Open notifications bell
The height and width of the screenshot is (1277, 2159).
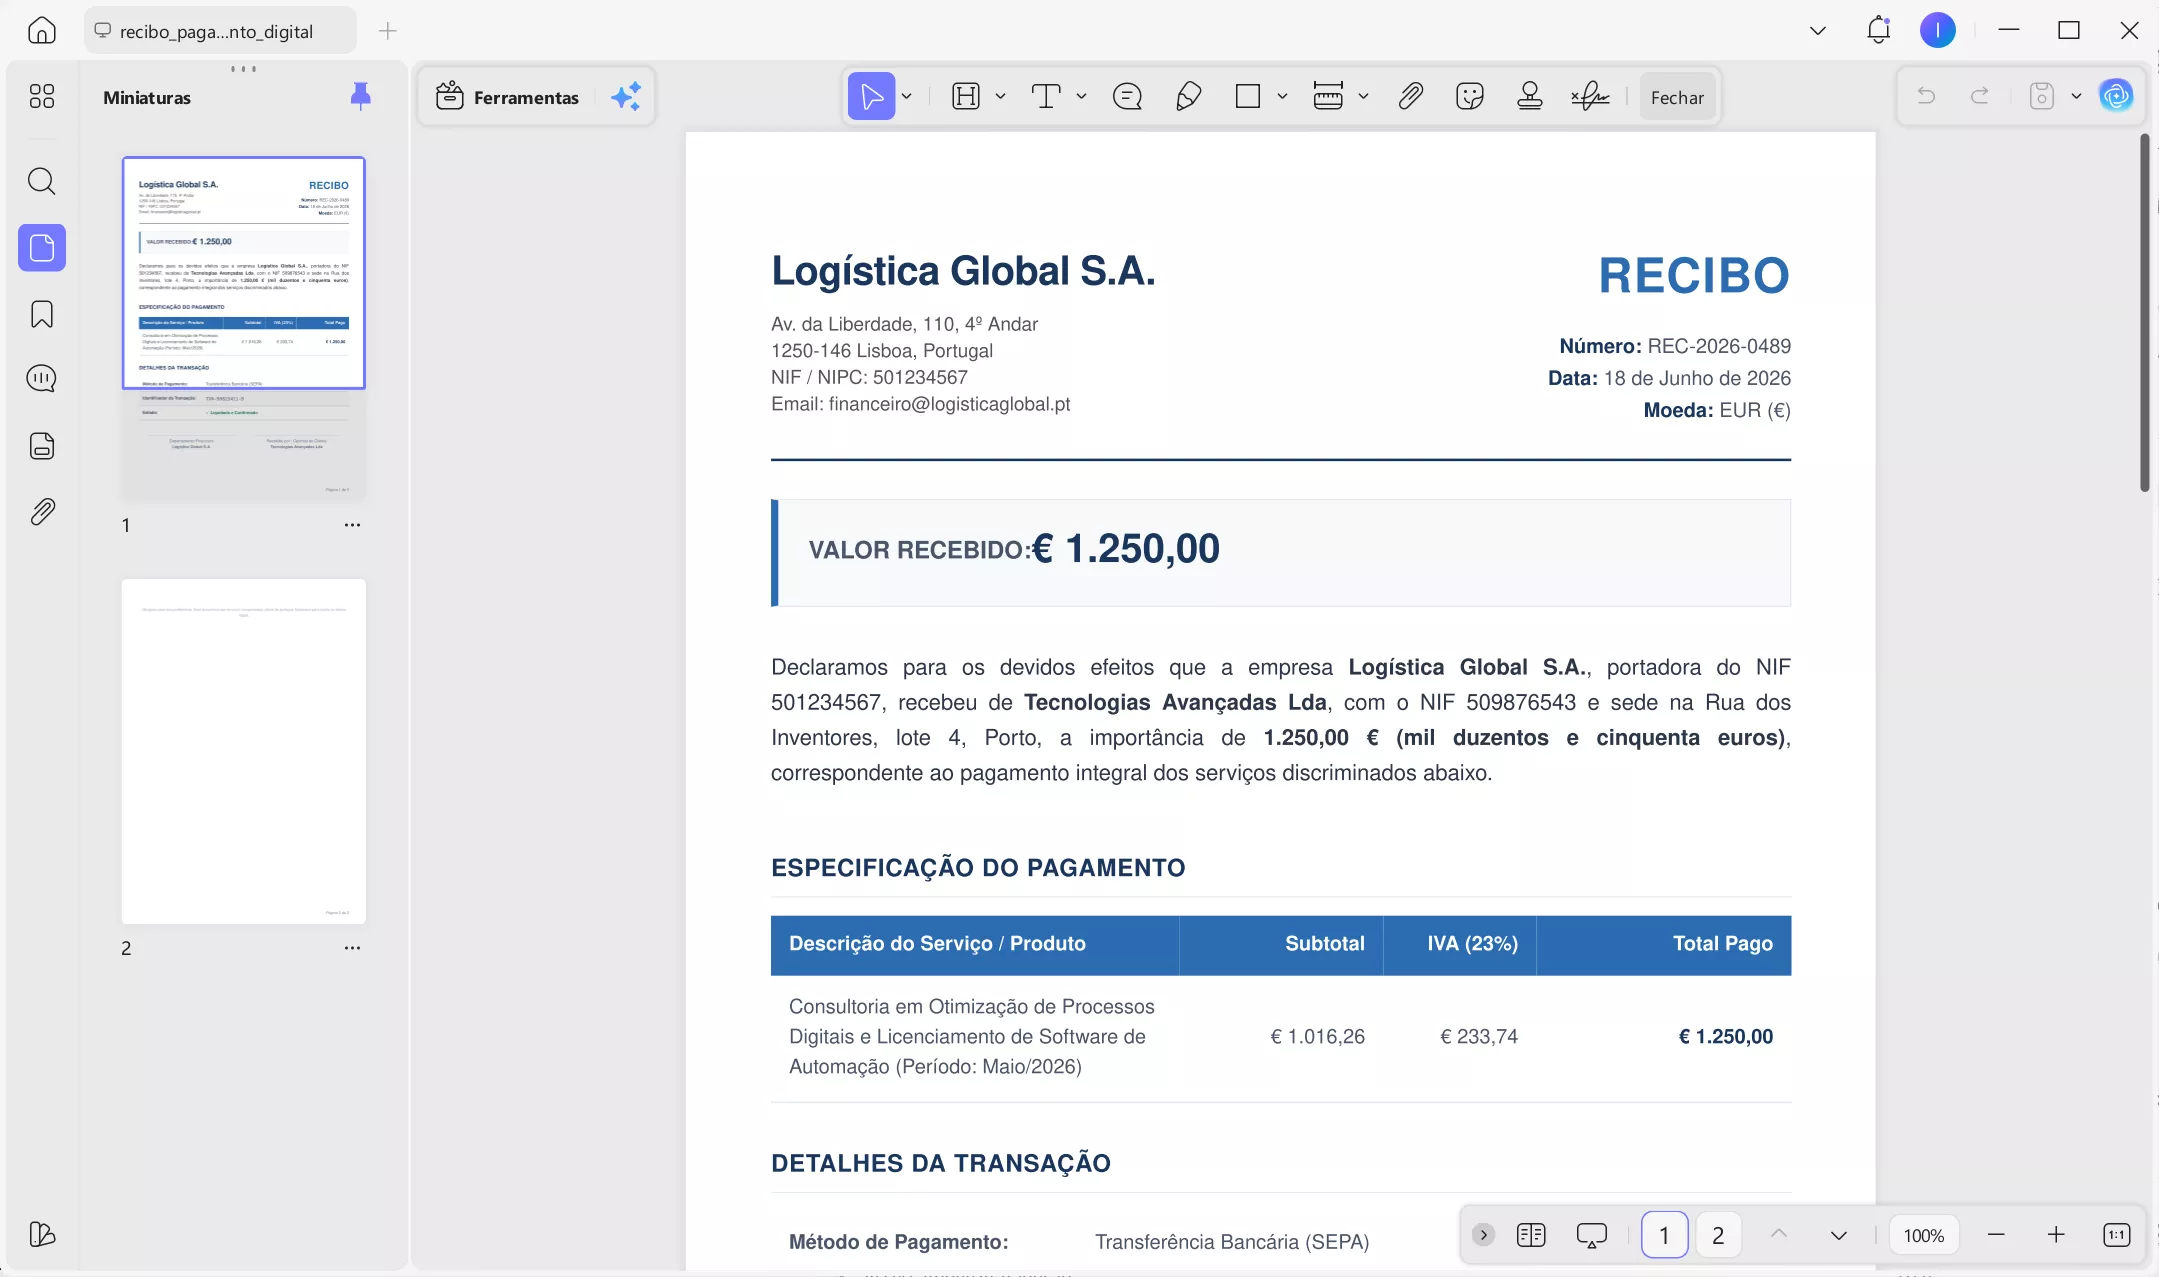[x=1878, y=30]
